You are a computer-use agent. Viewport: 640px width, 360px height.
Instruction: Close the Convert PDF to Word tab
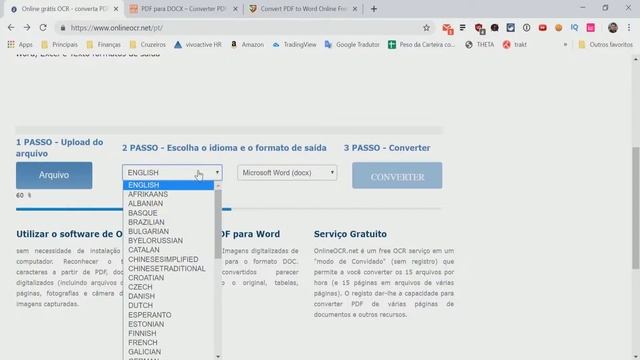tap(355, 9)
